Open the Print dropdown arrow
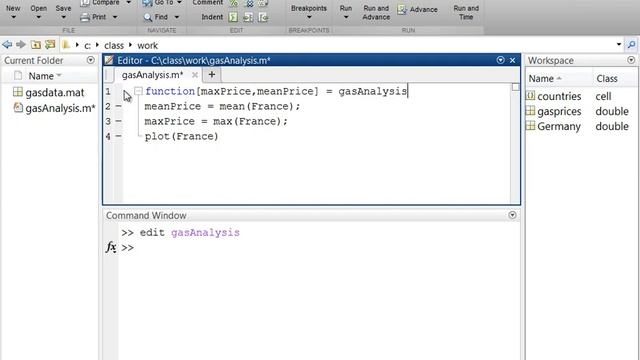Viewport: 640px width, 360px height. (x=115, y=17)
